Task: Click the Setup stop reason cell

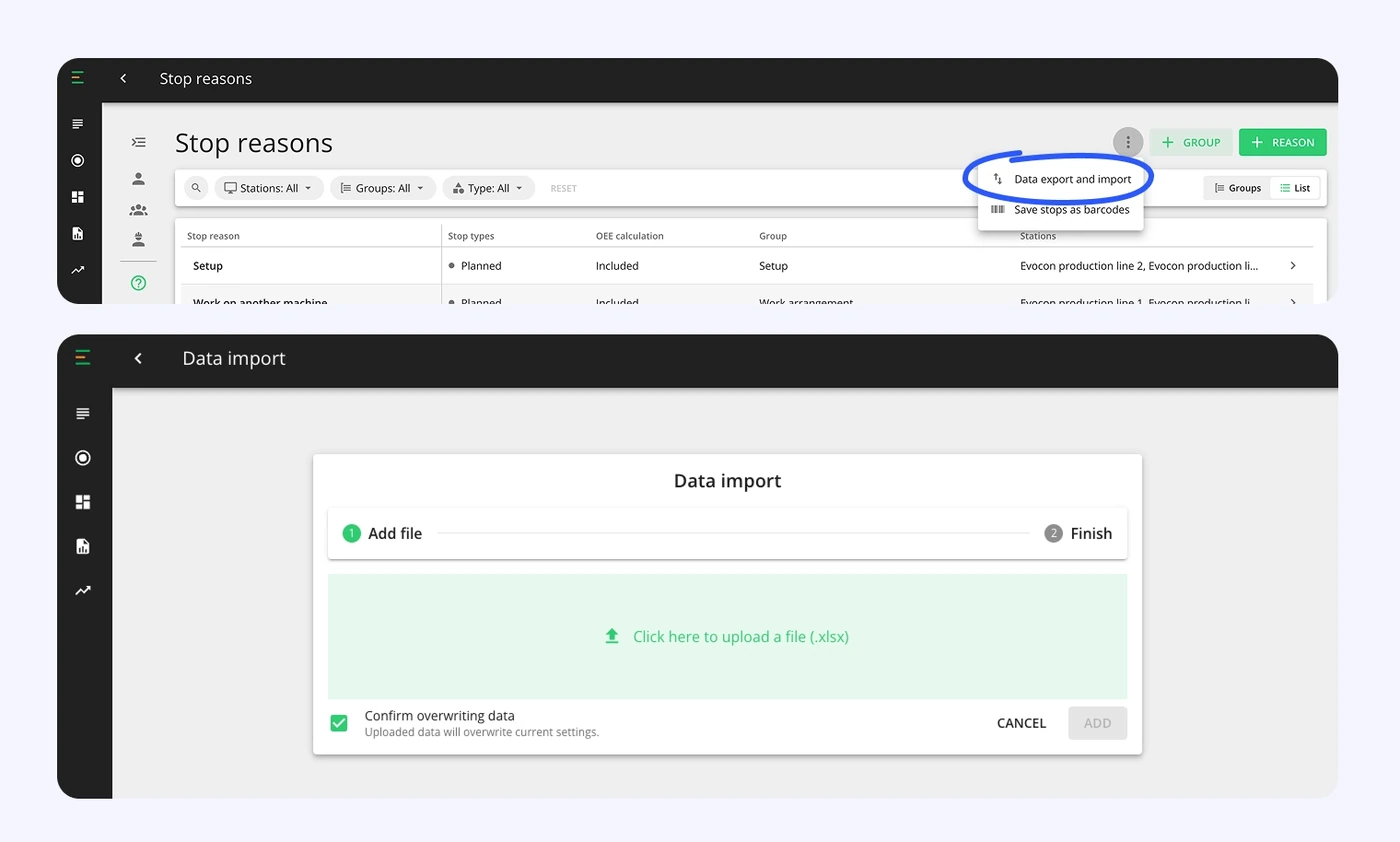Action: tap(311, 266)
